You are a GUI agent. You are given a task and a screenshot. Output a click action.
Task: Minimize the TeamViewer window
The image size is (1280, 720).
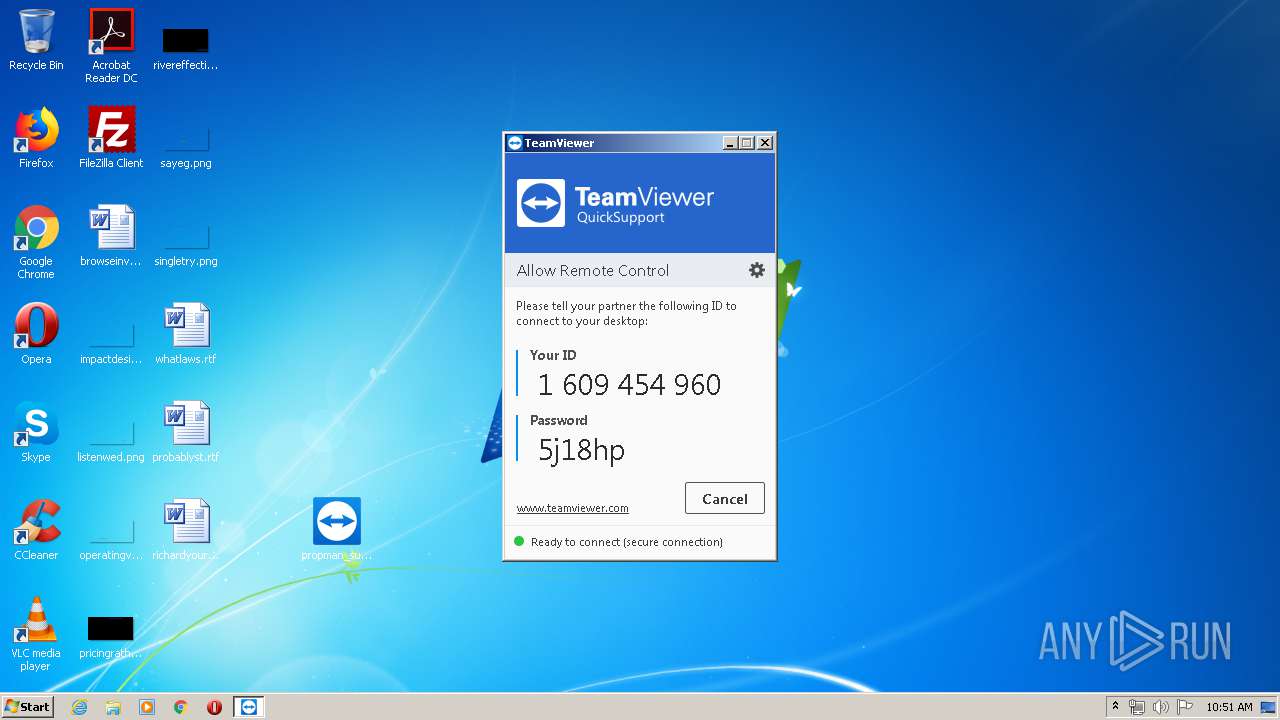pos(730,143)
